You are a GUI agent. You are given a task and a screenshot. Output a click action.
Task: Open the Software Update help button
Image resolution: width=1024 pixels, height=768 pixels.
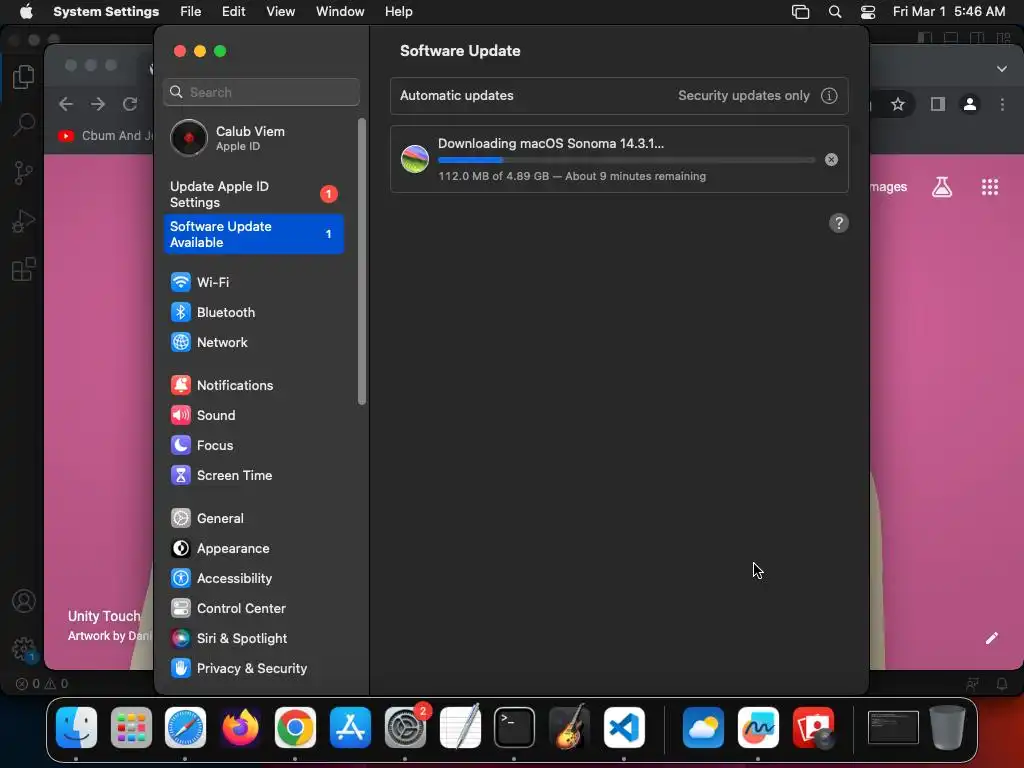coord(839,223)
